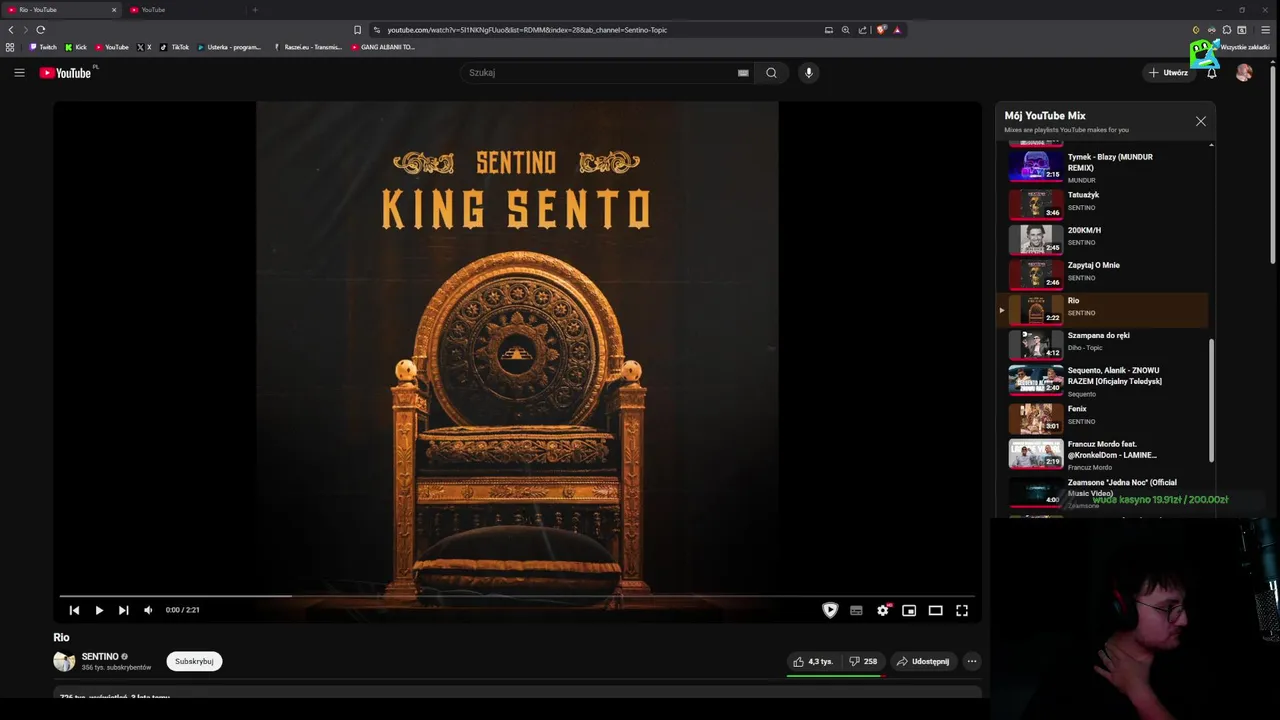Open TikTok bookmark
The width and height of the screenshot is (1280, 720).
pyautogui.click(x=175, y=47)
